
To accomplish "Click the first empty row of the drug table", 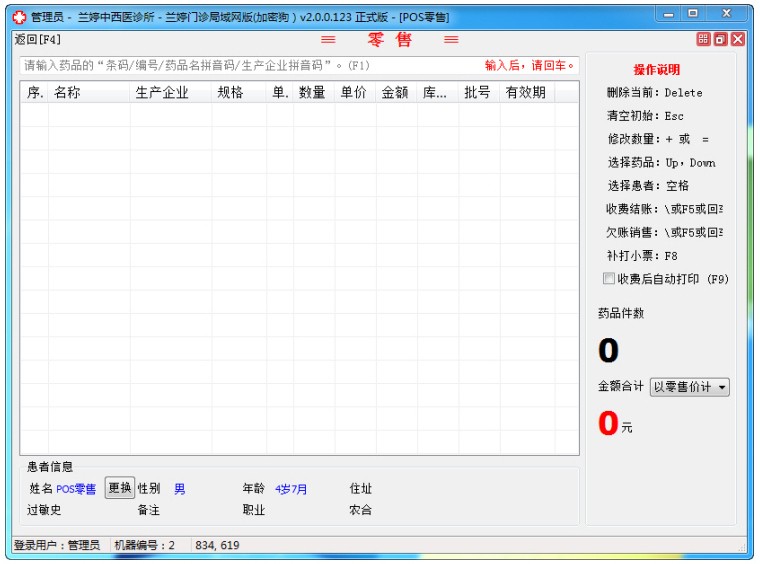I will coord(300,115).
